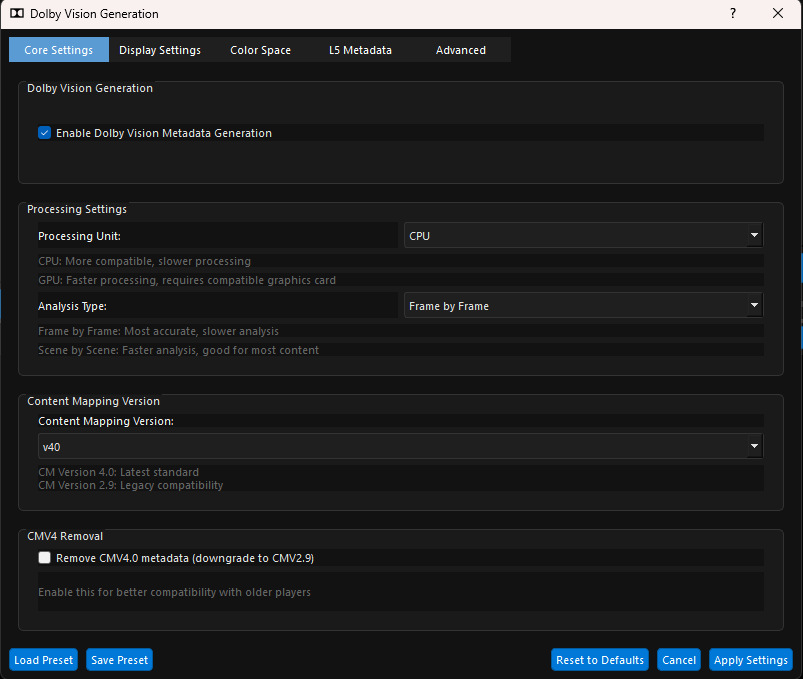Click the 'CMV4 Removal' group title
Screen dimensions: 803x679
[x=65, y=536]
